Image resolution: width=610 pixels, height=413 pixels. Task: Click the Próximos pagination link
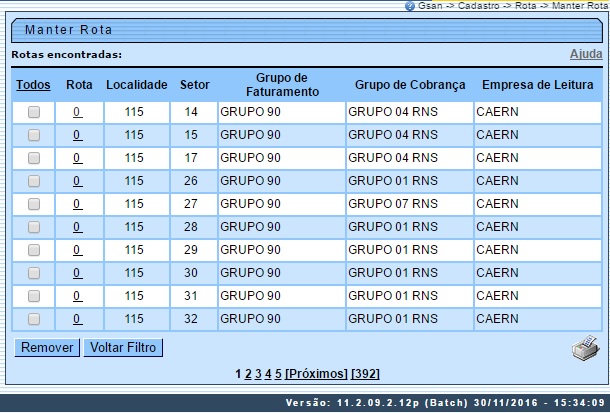[x=316, y=374]
